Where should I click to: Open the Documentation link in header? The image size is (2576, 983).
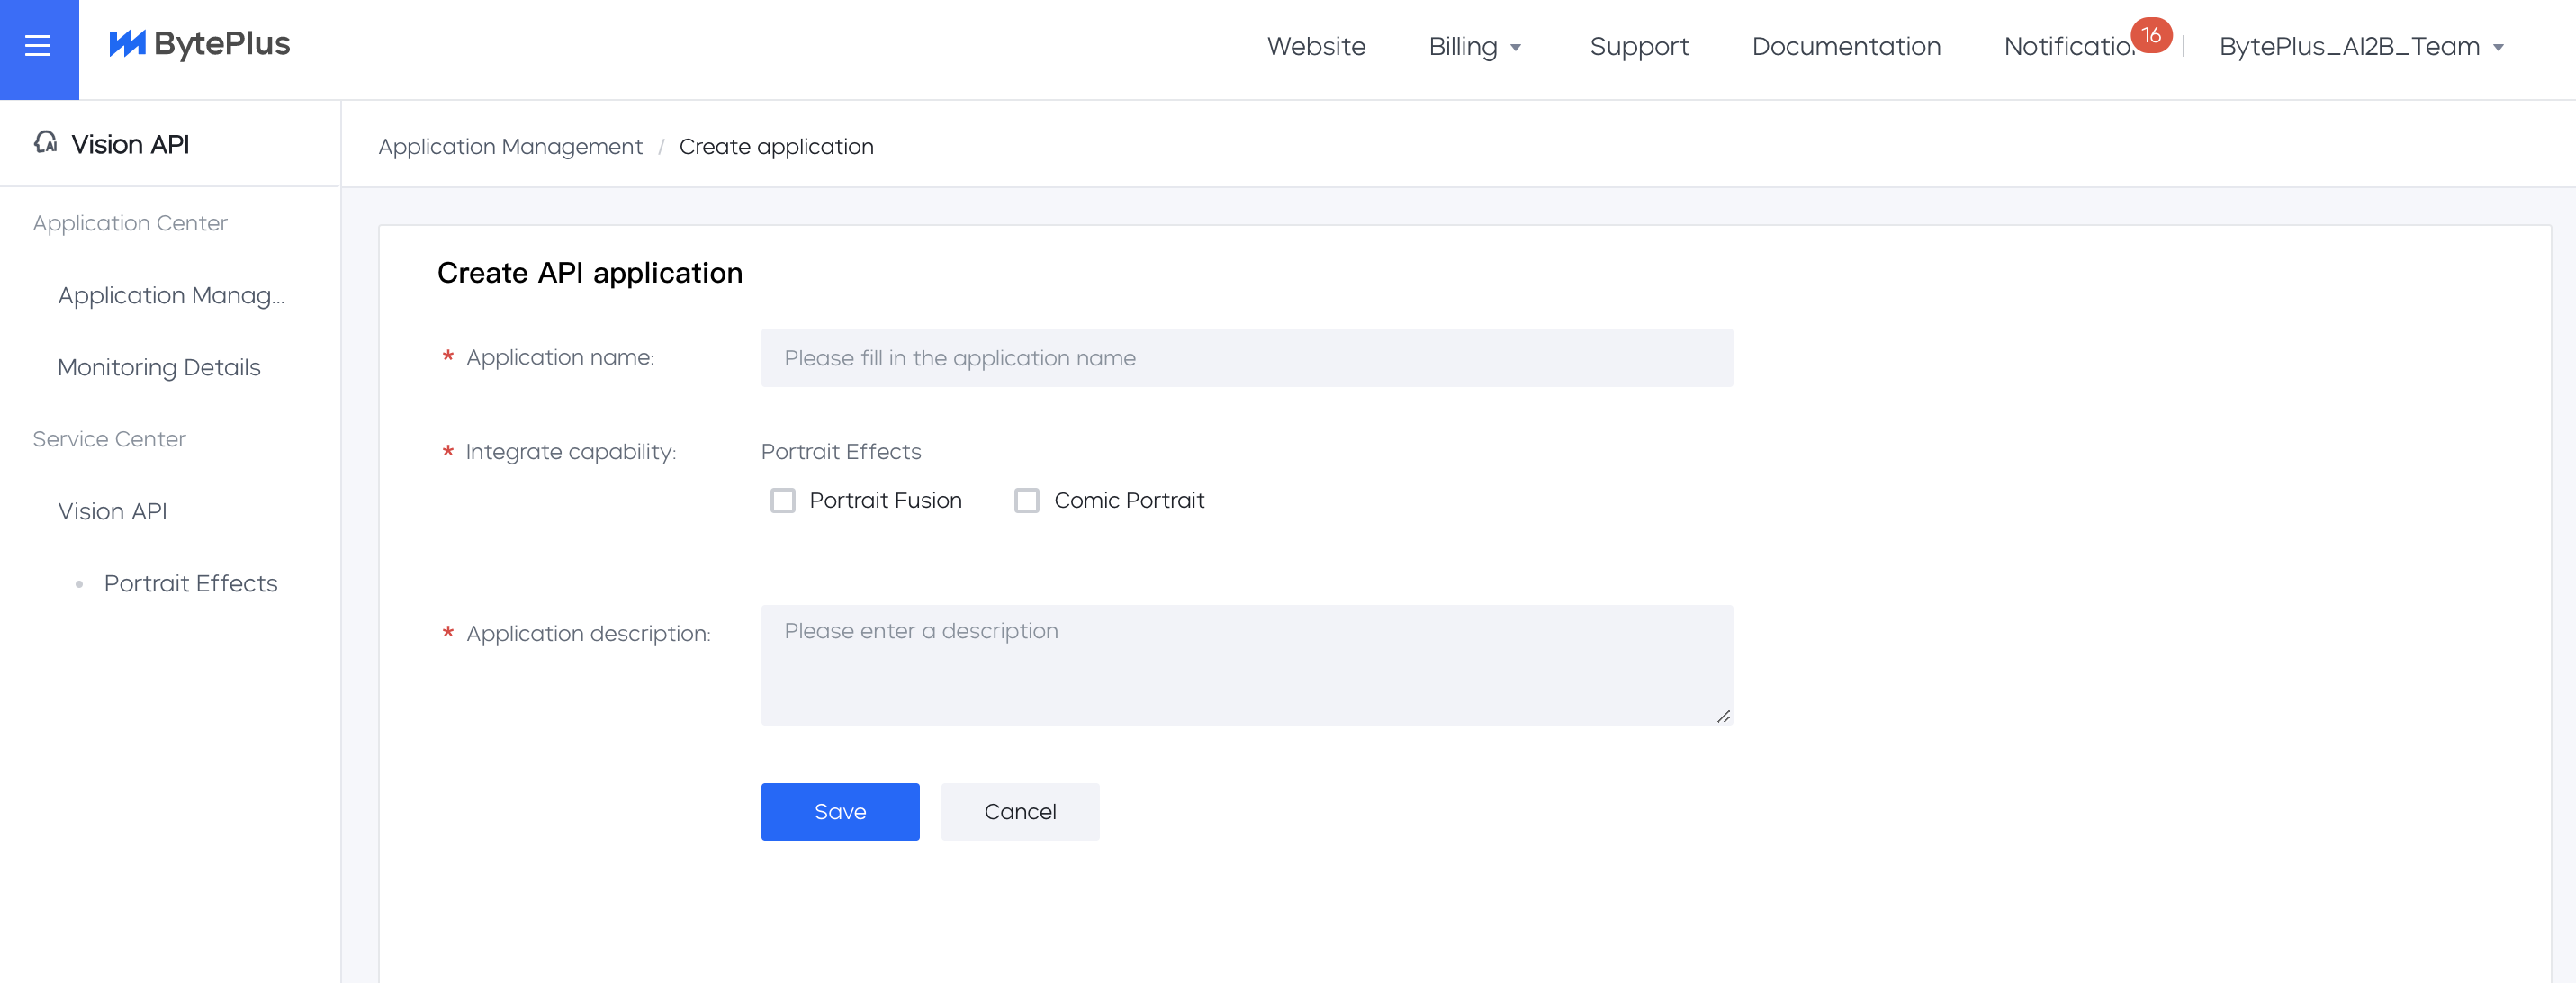(1845, 47)
